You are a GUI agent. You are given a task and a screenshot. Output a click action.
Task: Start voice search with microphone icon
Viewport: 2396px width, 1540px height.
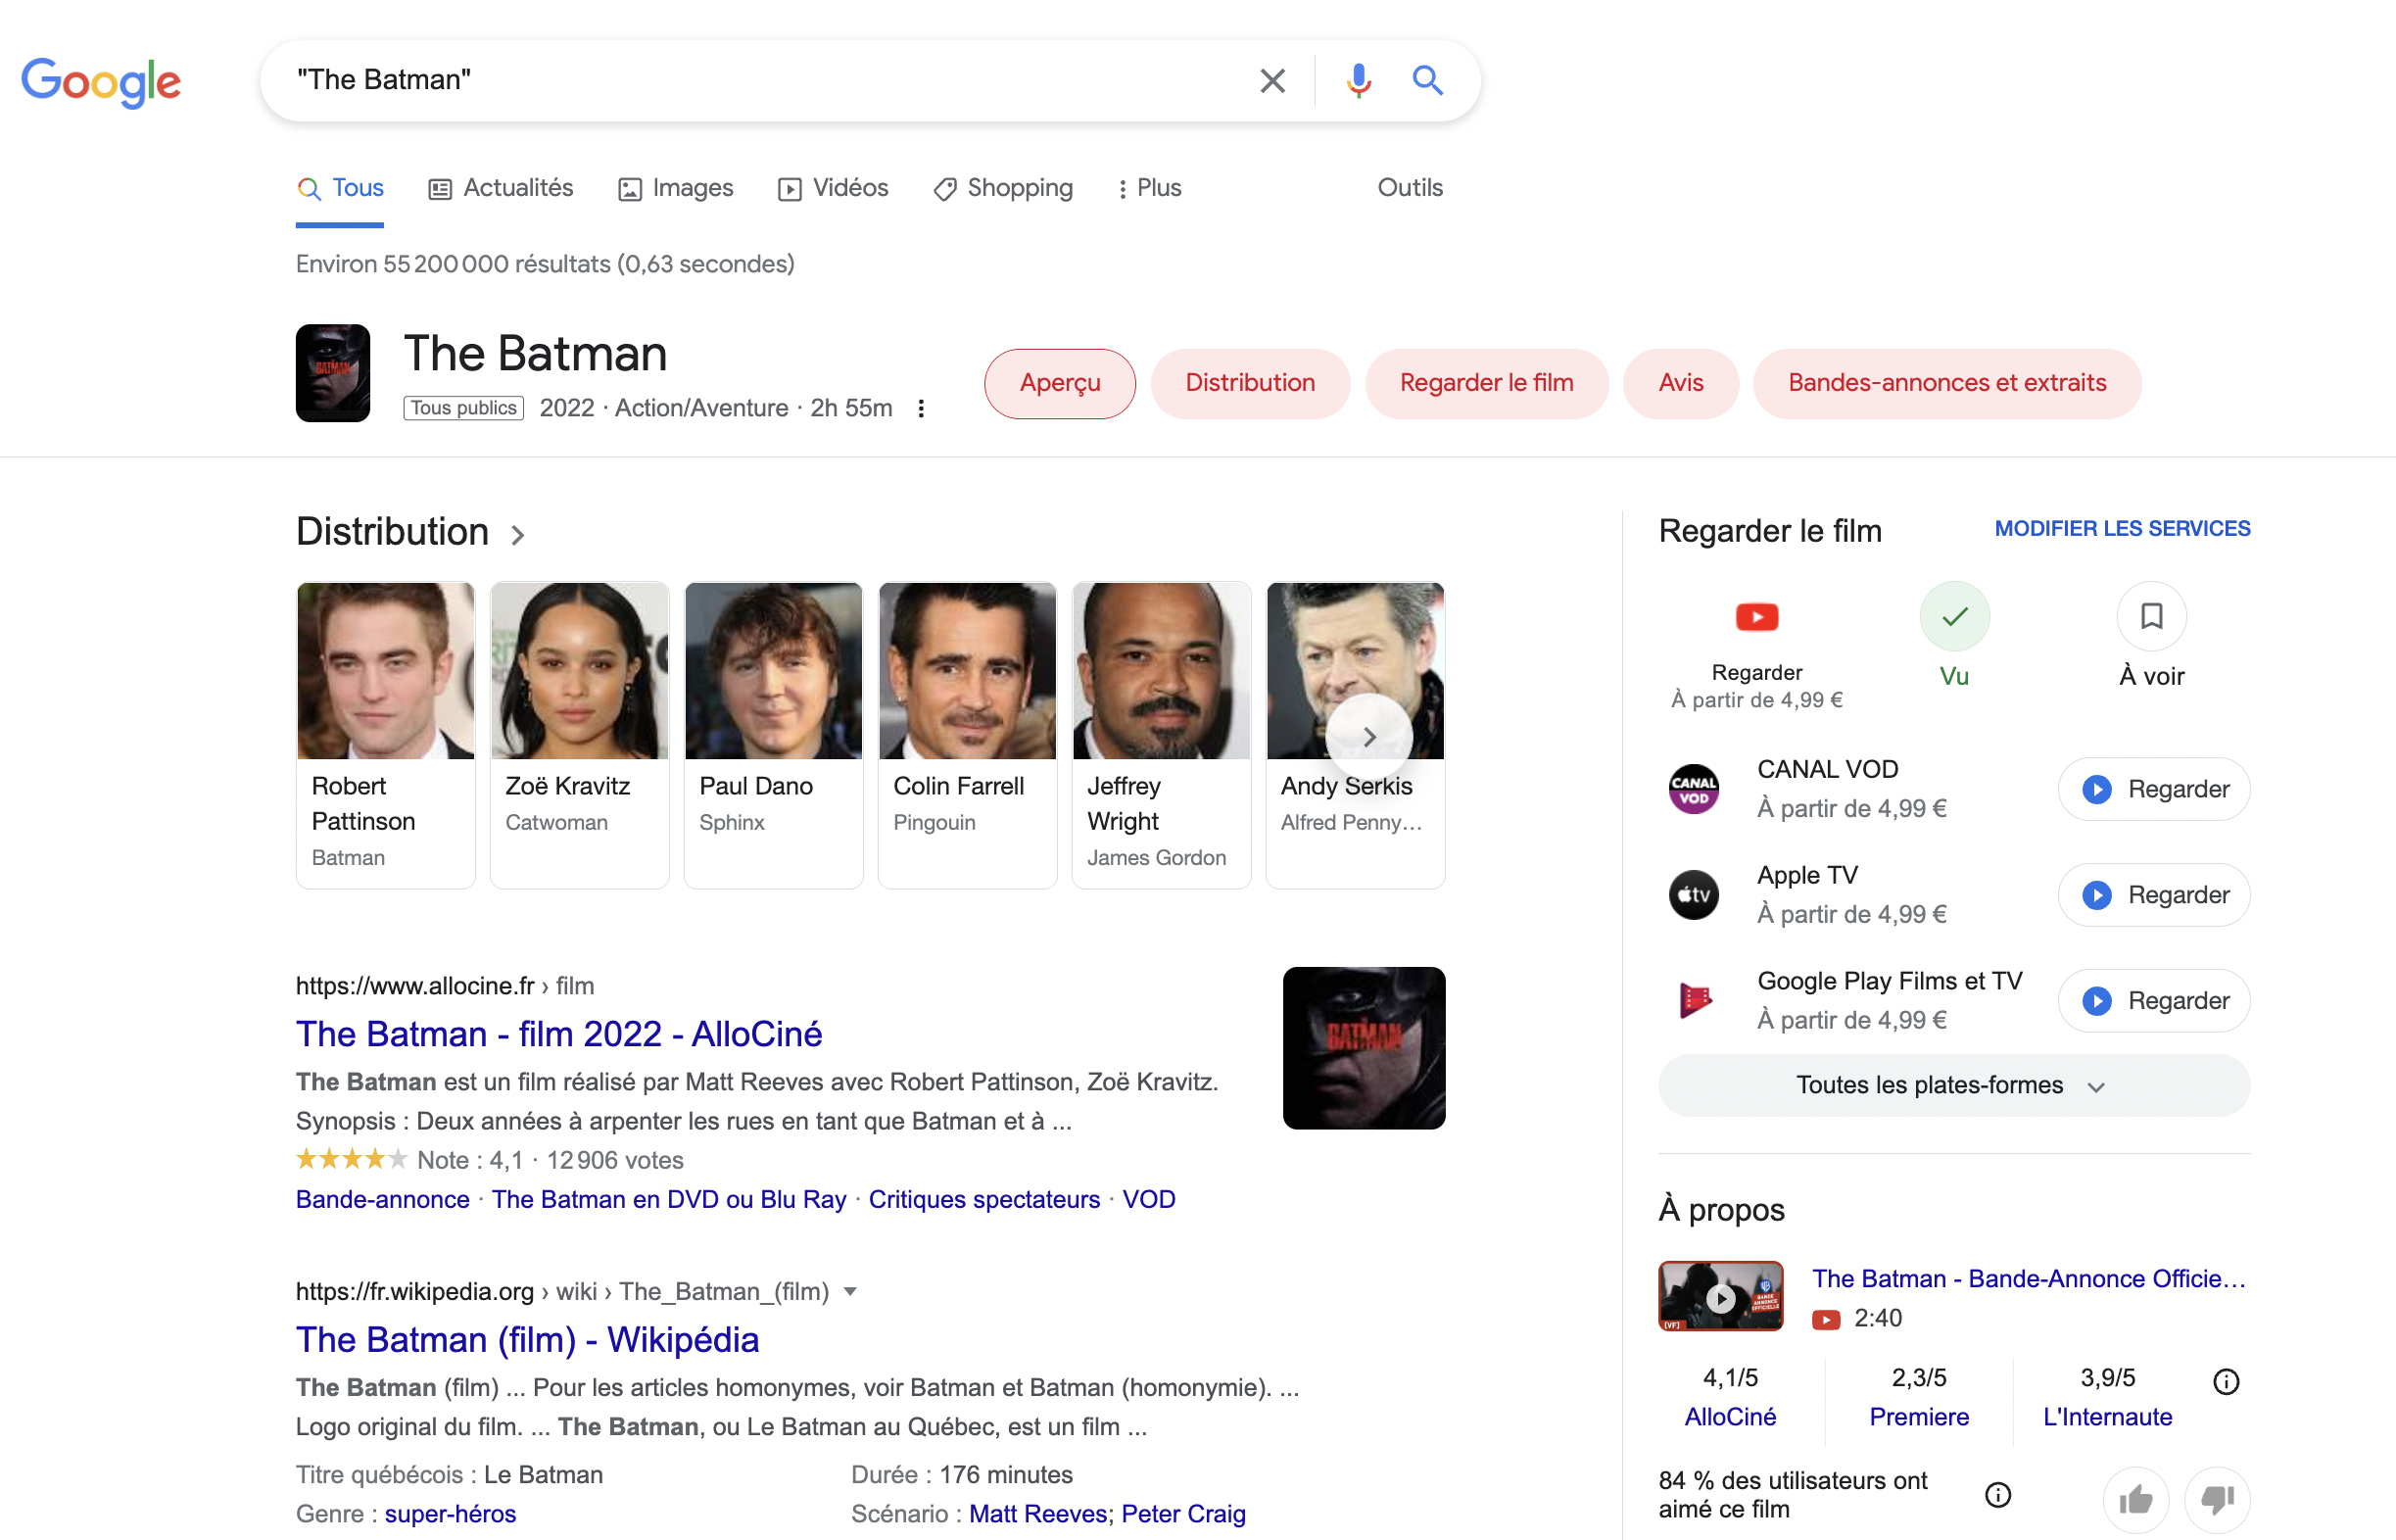coord(1358,80)
